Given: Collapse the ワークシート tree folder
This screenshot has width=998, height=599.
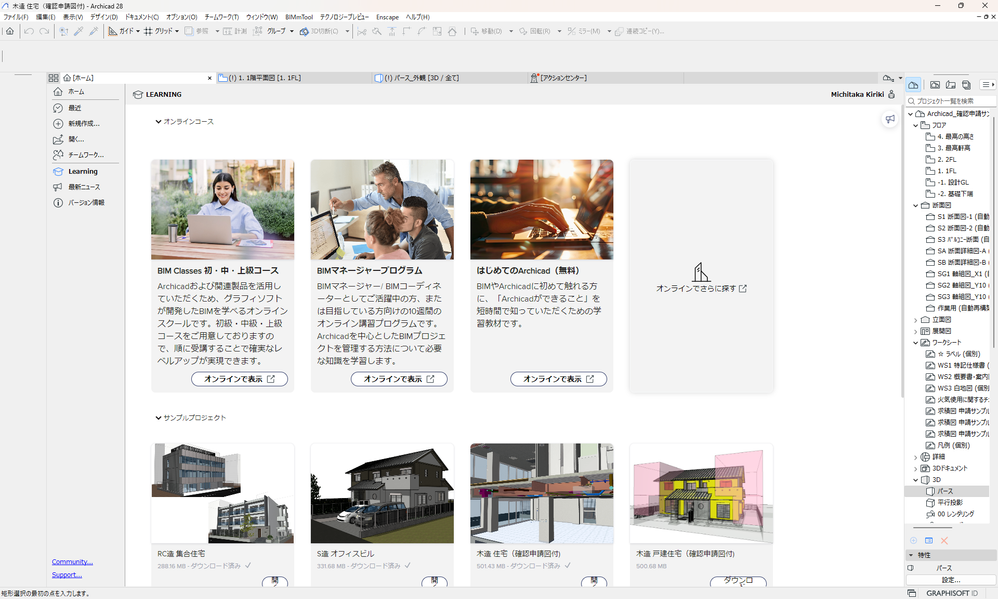Looking at the screenshot, I should 916,343.
